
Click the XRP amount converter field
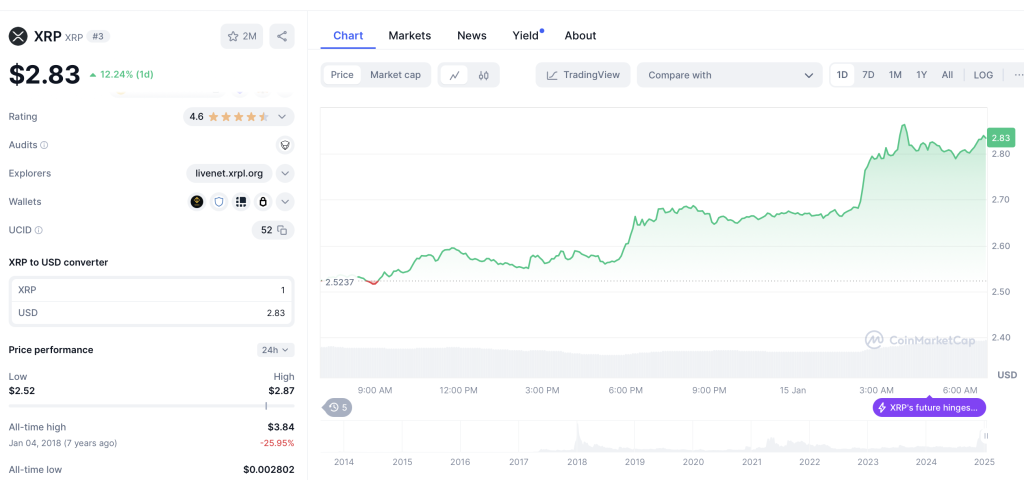coord(152,290)
